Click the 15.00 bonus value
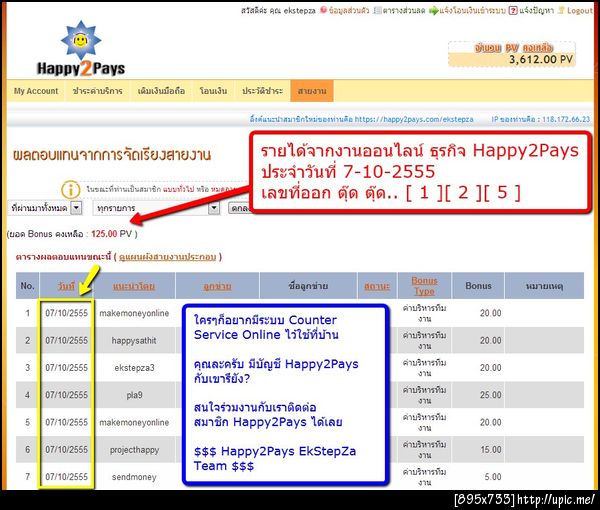 pos(491,450)
